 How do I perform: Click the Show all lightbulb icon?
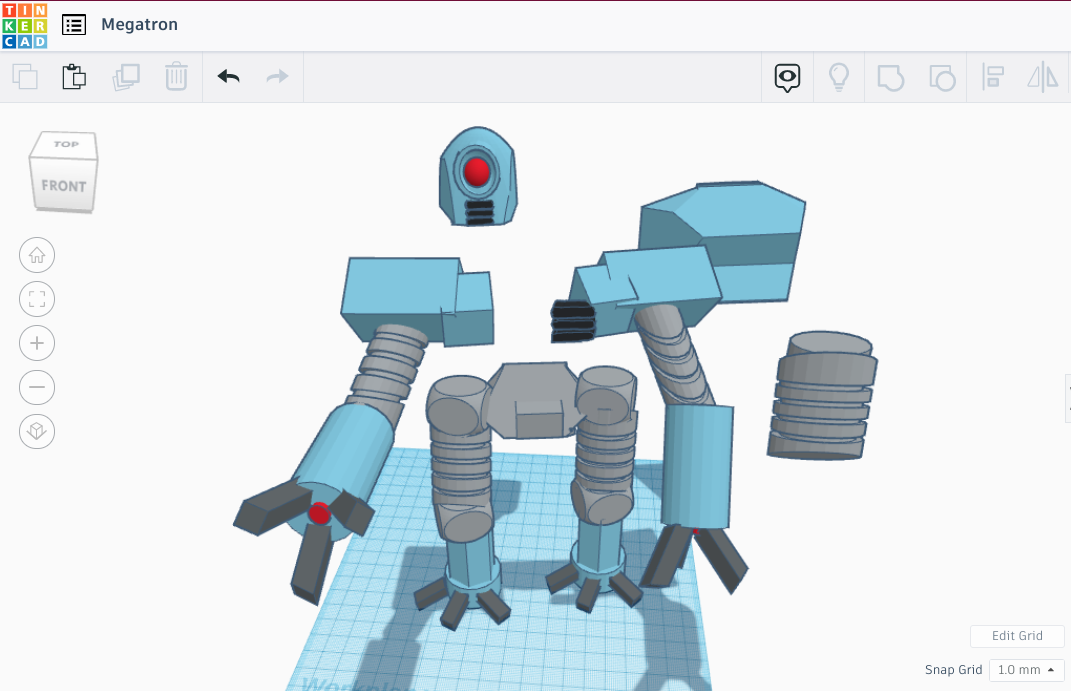(839, 77)
